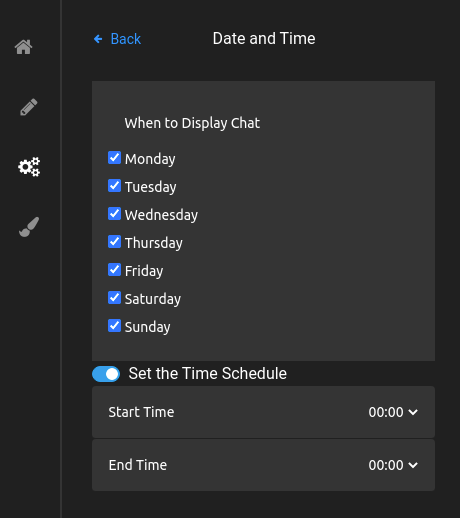Uncheck the Sunday checkbox
Image resolution: width=460 pixels, height=518 pixels.
114,326
